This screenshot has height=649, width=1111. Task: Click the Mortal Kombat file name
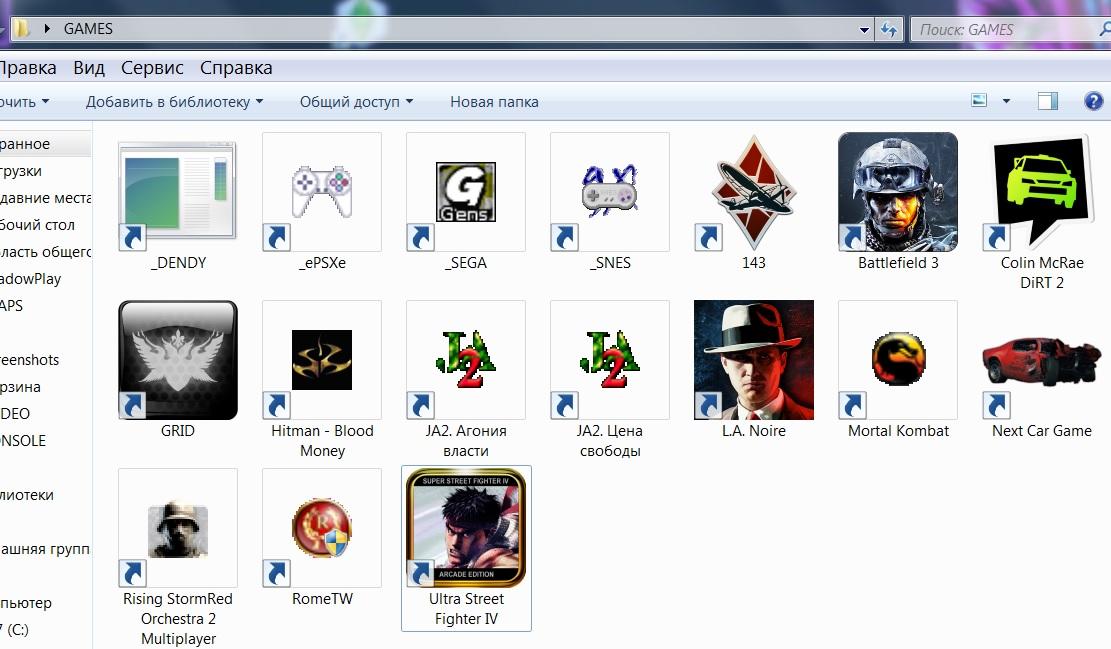[x=898, y=431]
